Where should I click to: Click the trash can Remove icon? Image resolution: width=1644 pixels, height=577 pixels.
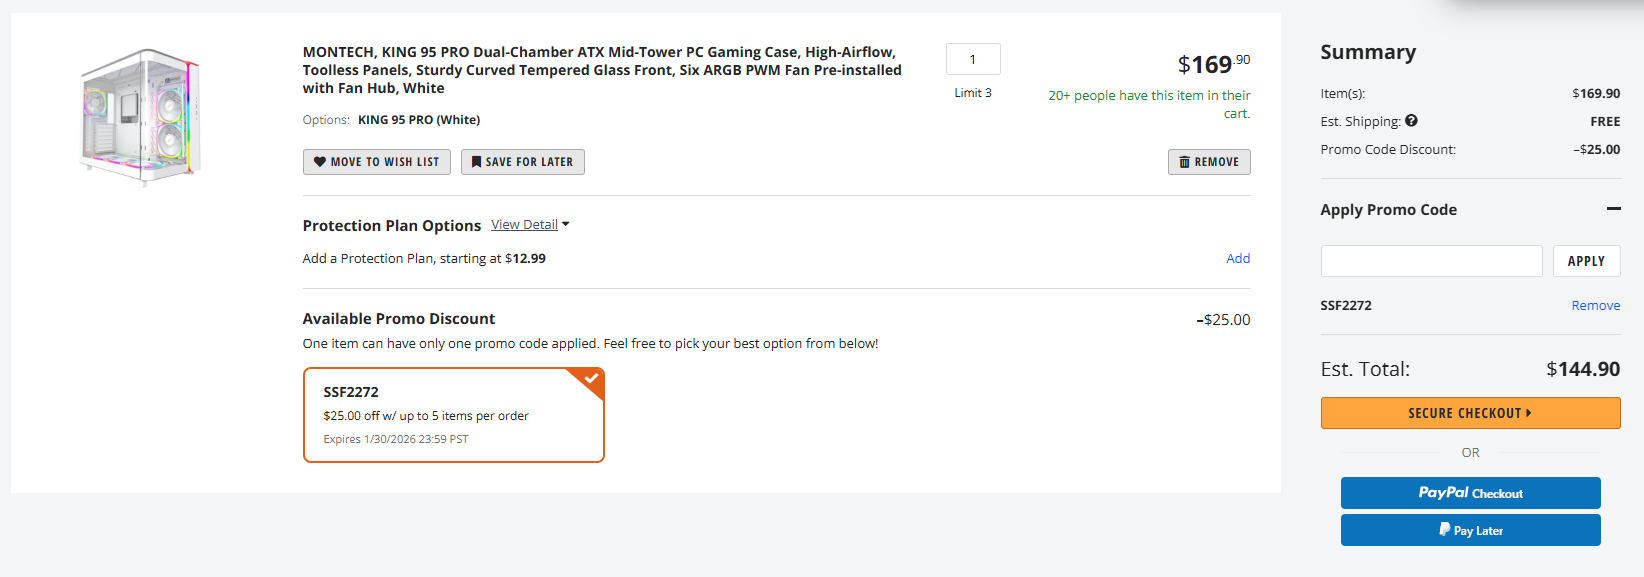click(1185, 162)
